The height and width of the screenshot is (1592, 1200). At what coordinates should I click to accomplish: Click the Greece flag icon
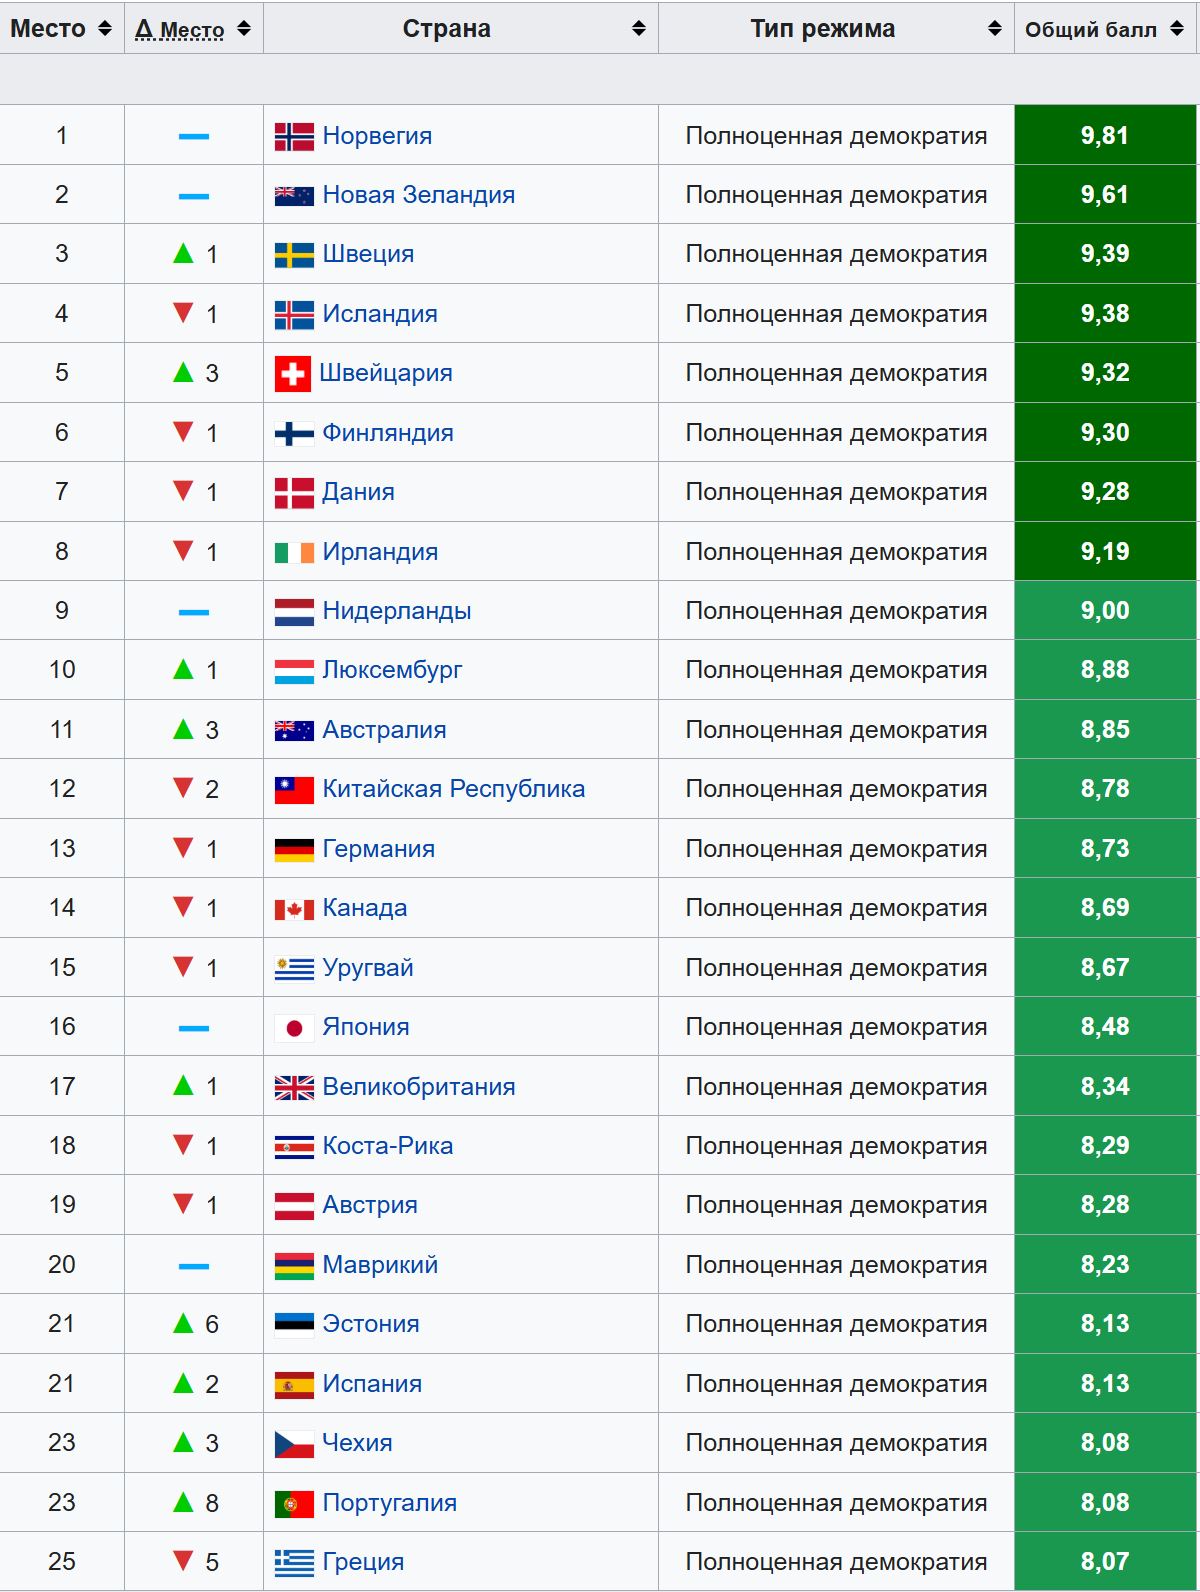click(294, 1562)
